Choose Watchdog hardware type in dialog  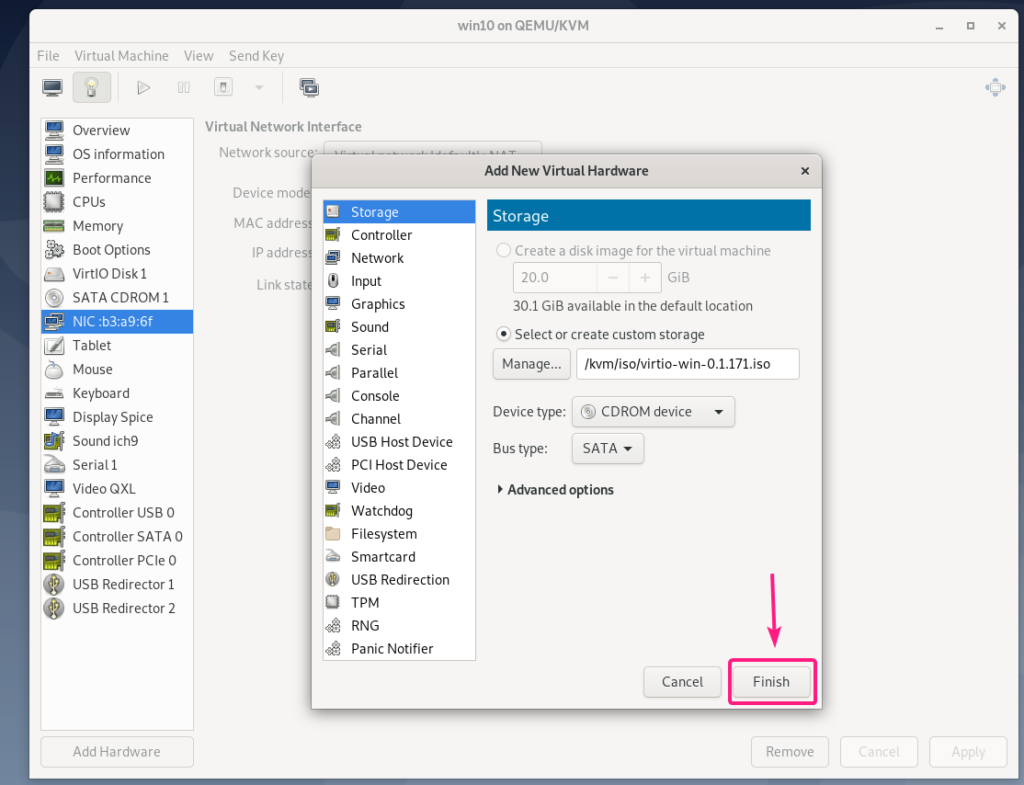coord(399,511)
